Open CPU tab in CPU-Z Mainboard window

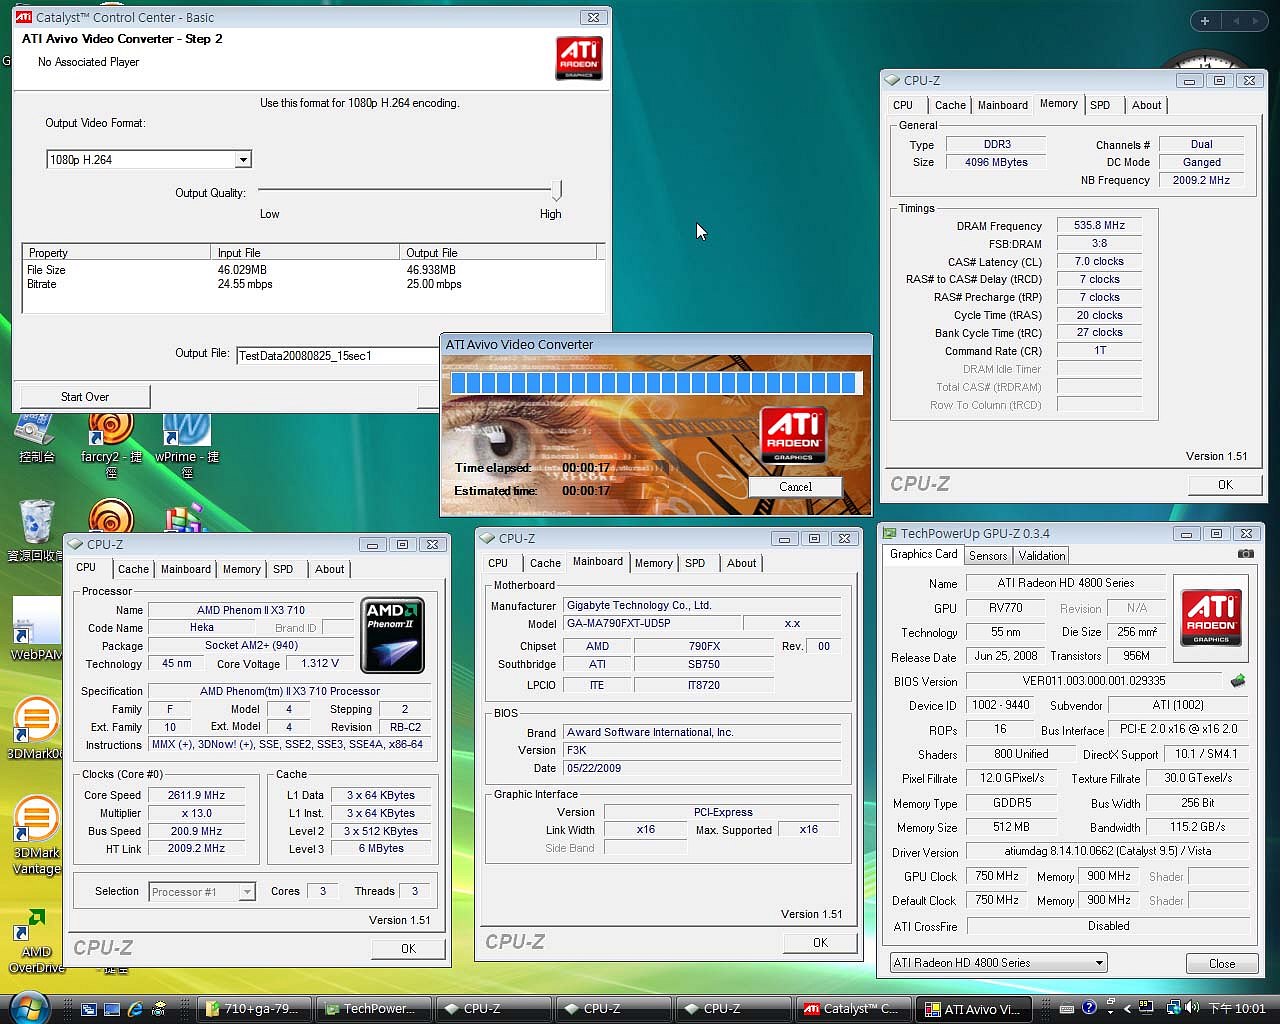[x=498, y=563]
